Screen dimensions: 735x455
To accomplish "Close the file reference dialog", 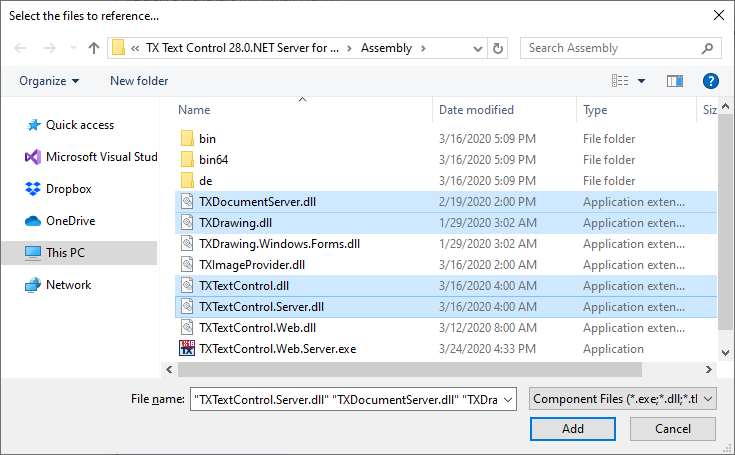I will point(719,15).
